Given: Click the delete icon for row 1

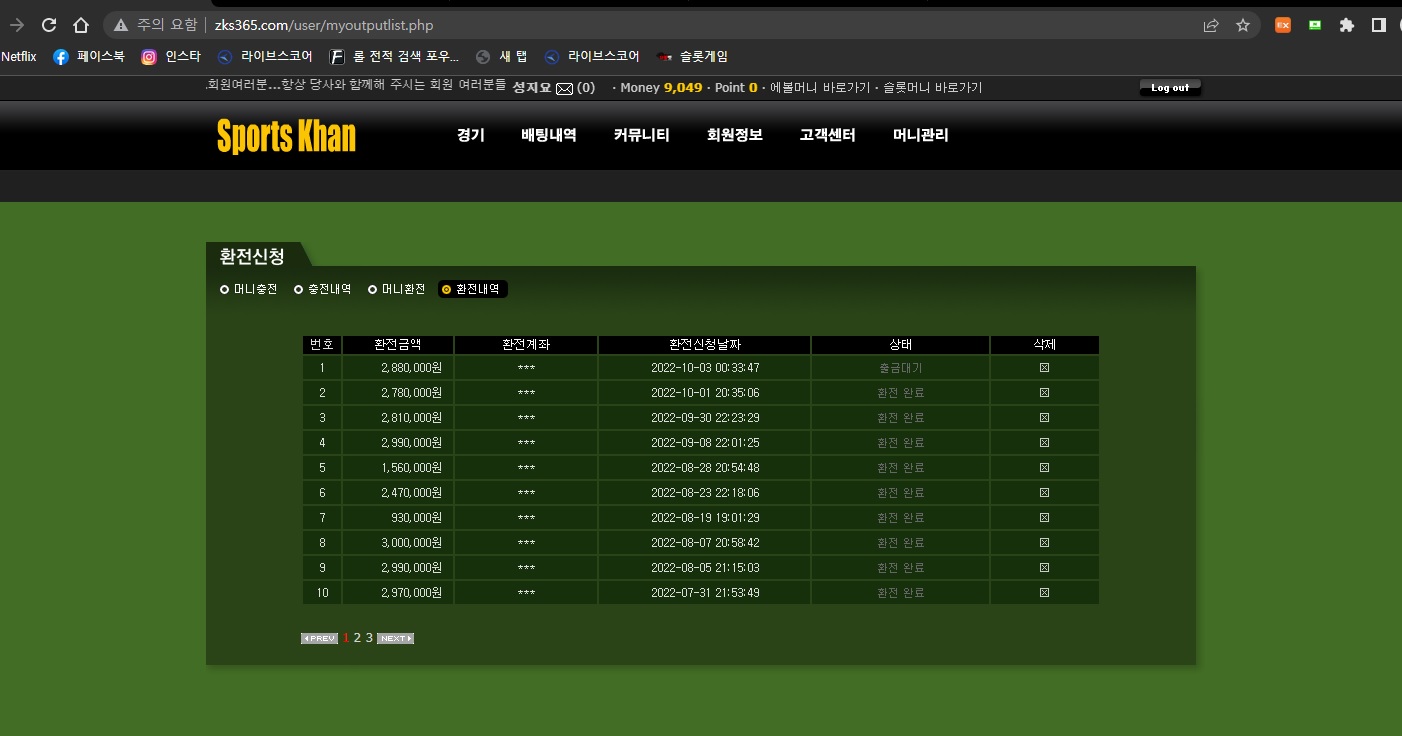Looking at the screenshot, I should (1044, 368).
